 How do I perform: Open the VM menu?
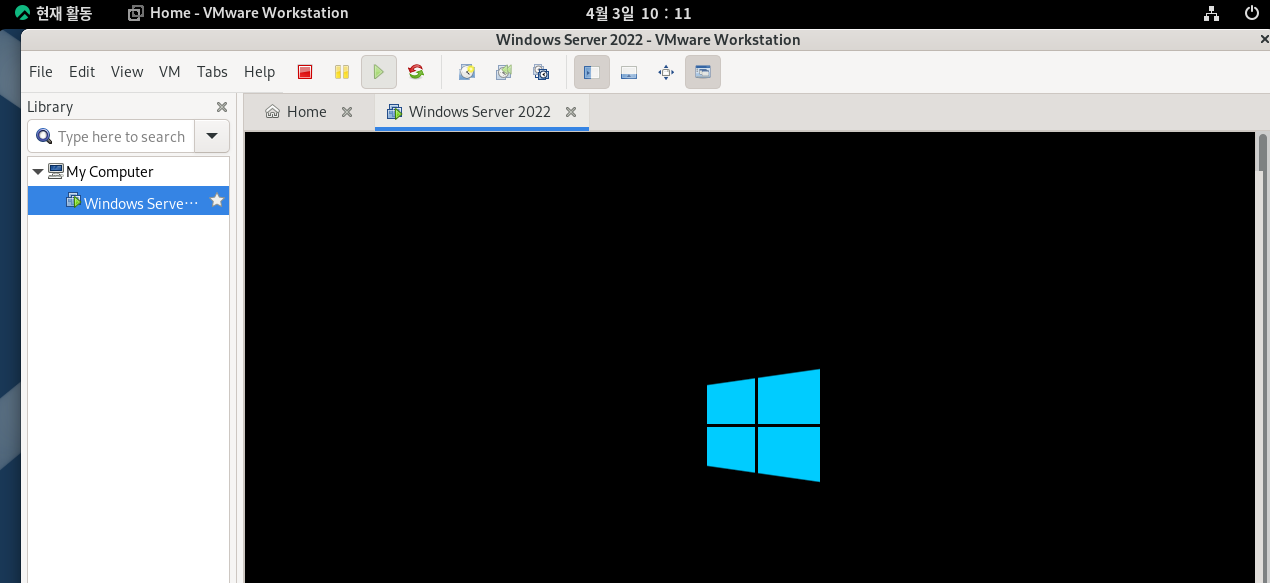point(170,72)
